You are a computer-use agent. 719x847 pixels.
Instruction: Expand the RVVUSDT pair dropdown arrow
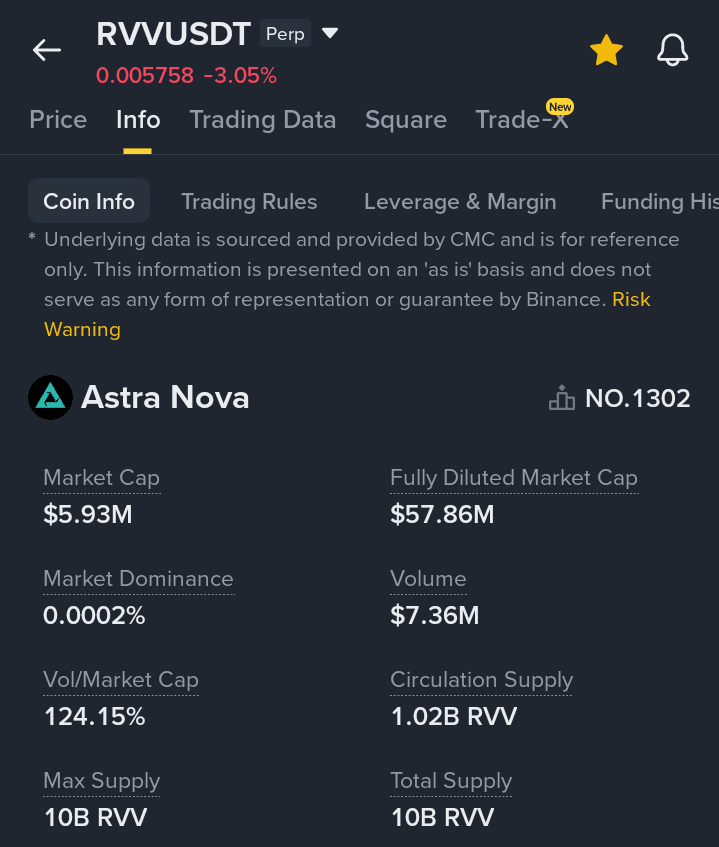(330, 33)
